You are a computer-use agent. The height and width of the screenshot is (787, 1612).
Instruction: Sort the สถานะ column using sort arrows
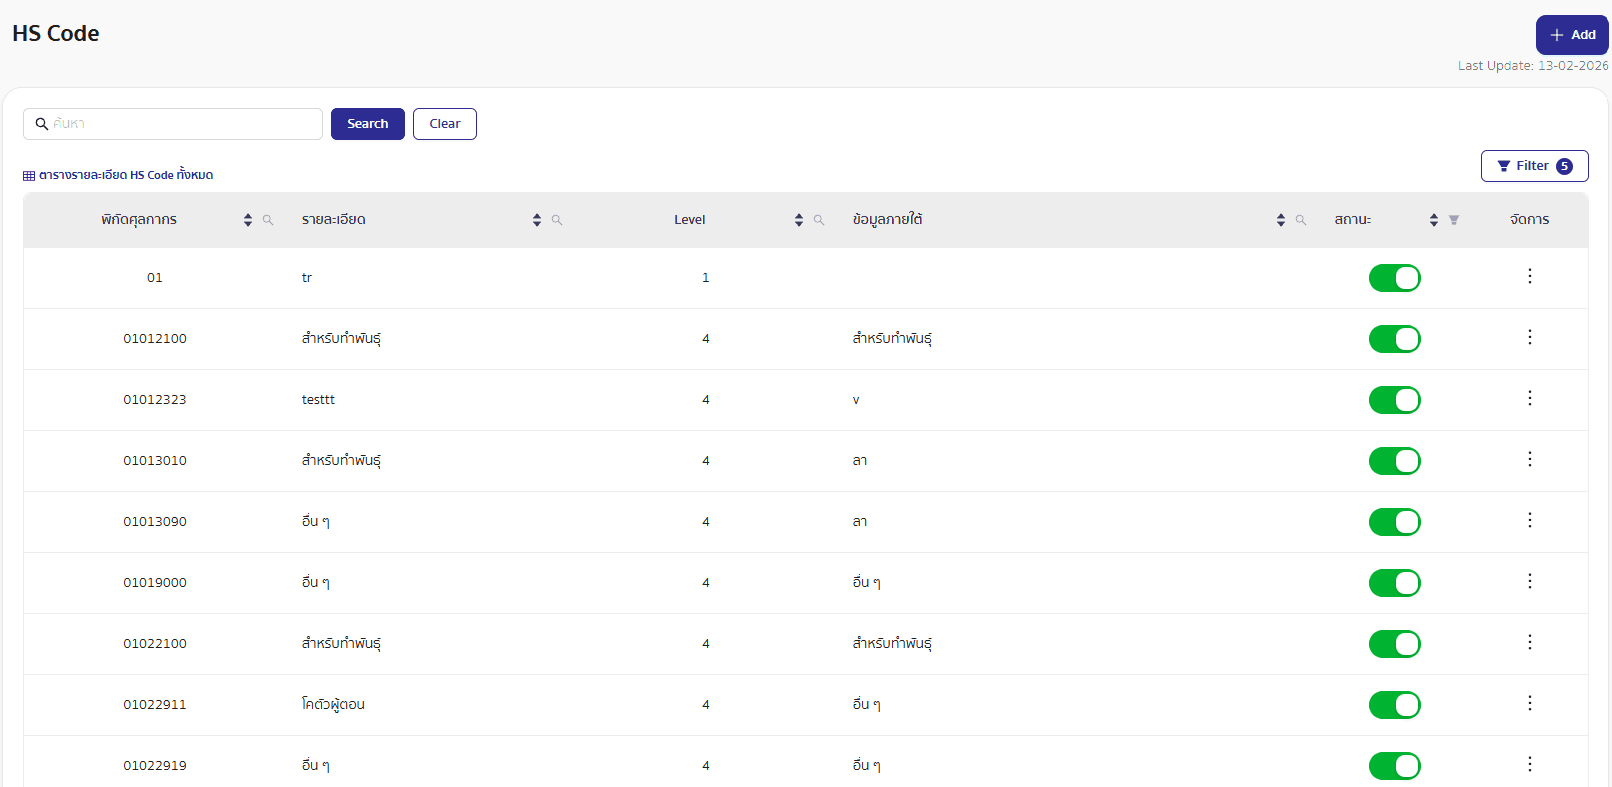1434,220
